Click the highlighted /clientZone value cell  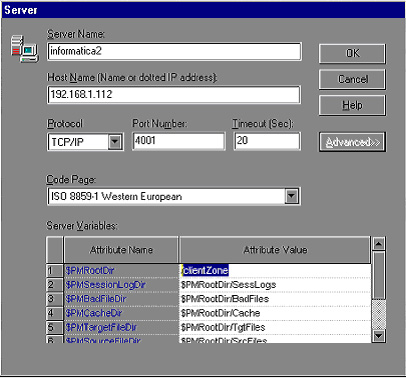point(275,270)
